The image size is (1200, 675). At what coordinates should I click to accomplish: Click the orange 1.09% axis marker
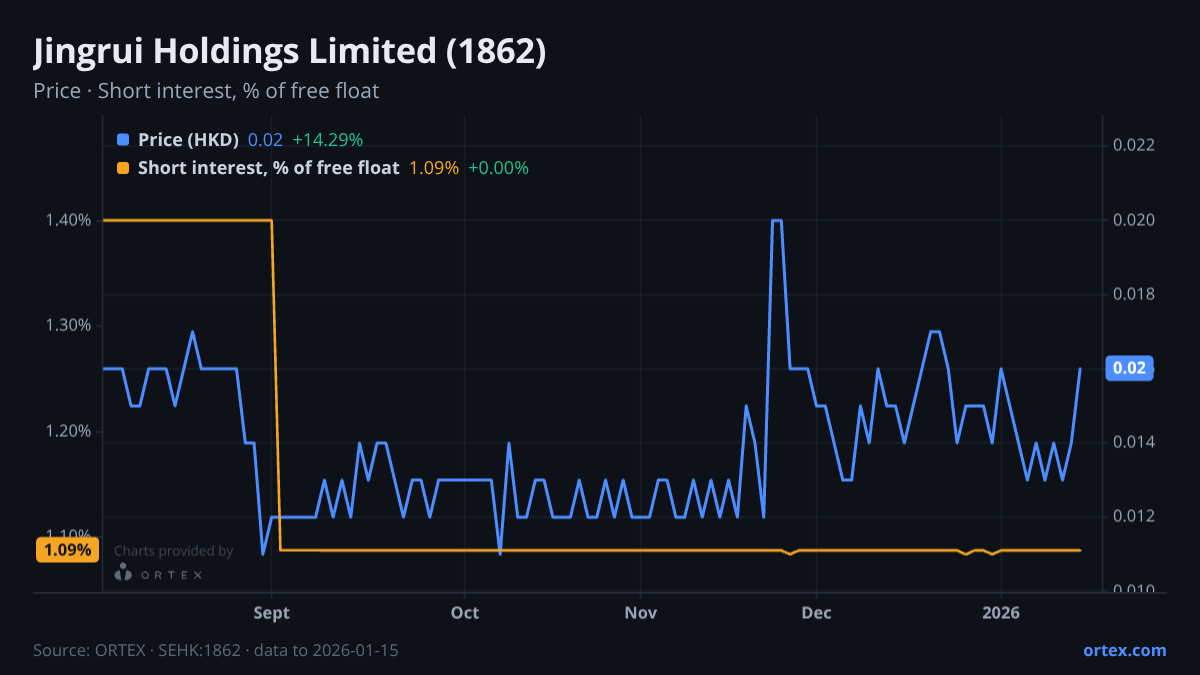point(67,550)
